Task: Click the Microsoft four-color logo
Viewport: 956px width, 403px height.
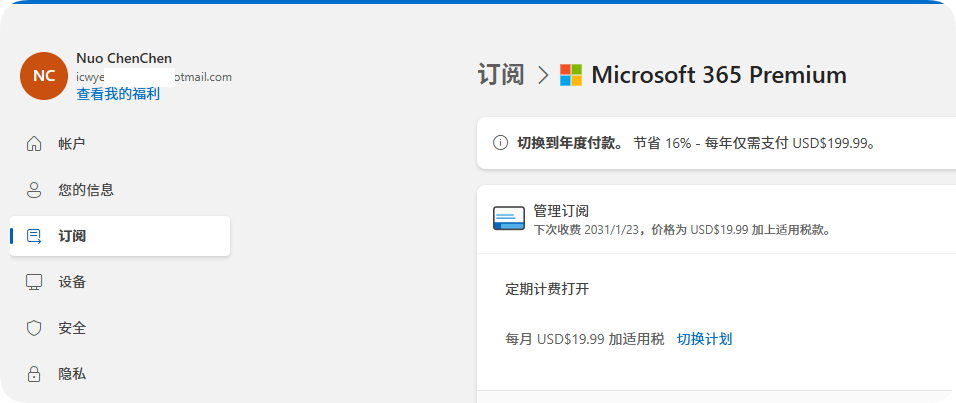Action: 571,75
